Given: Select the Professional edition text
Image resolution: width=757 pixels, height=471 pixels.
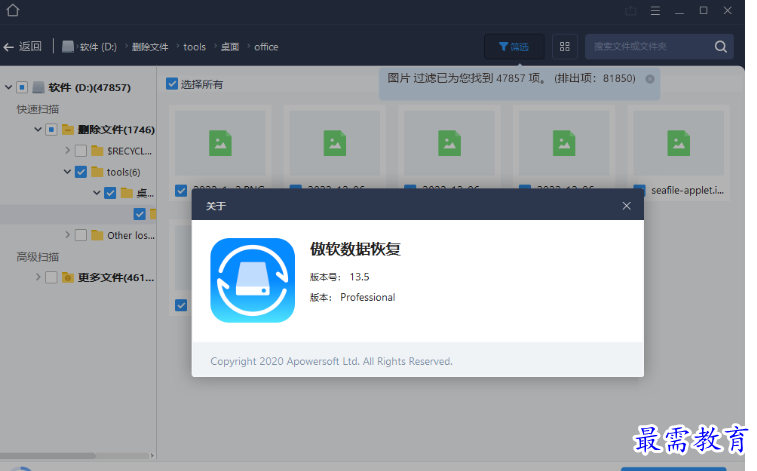Looking at the screenshot, I should [x=367, y=297].
